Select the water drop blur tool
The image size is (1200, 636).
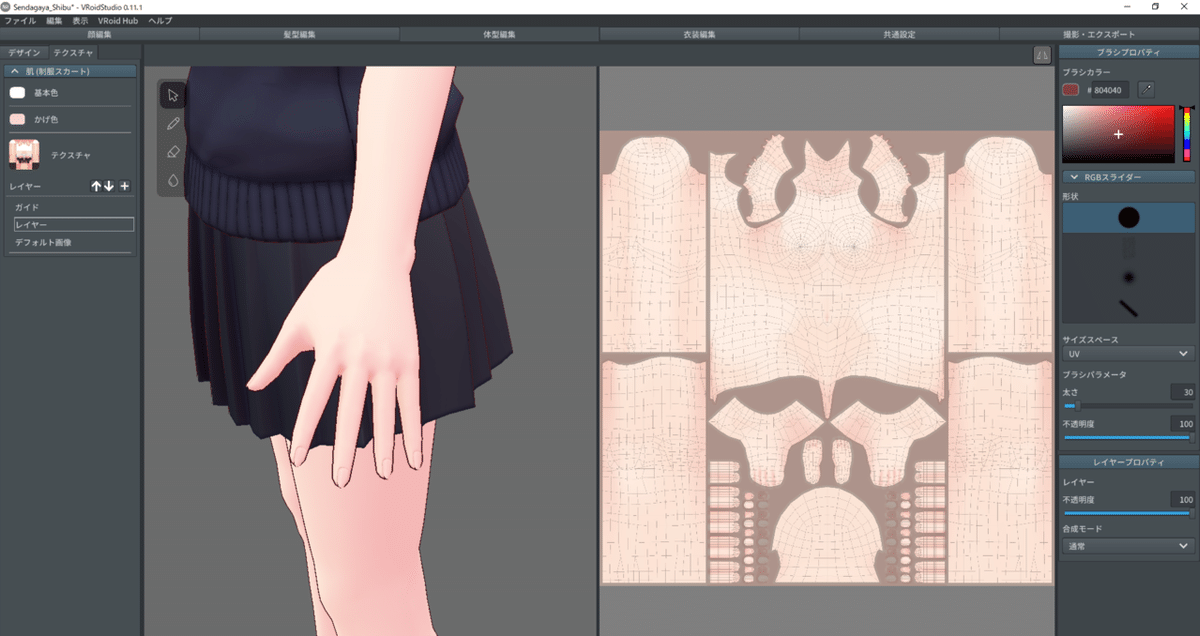(173, 181)
